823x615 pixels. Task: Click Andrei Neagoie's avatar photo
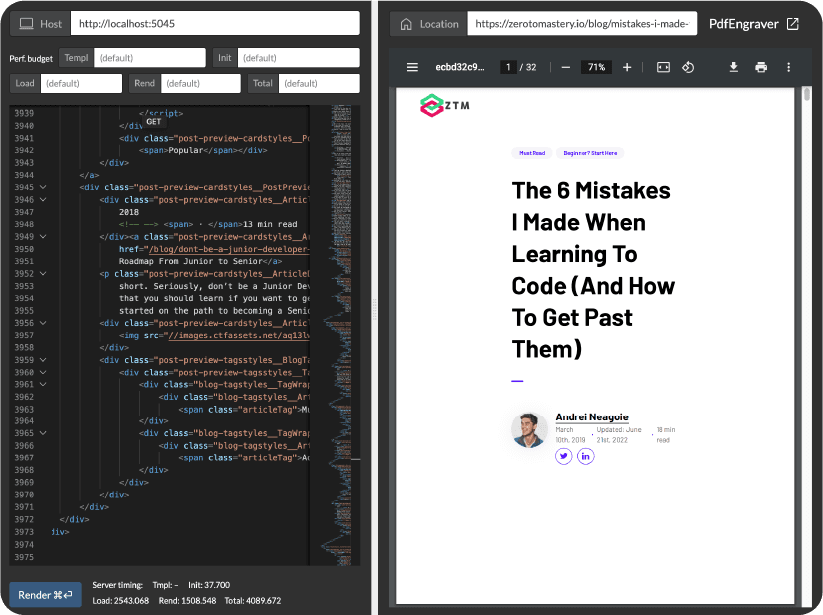(530, 430)
